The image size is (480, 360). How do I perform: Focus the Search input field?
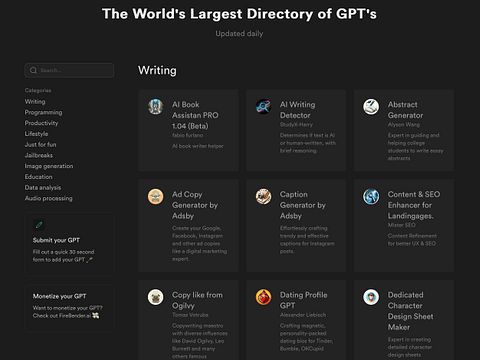pos(69,70)
